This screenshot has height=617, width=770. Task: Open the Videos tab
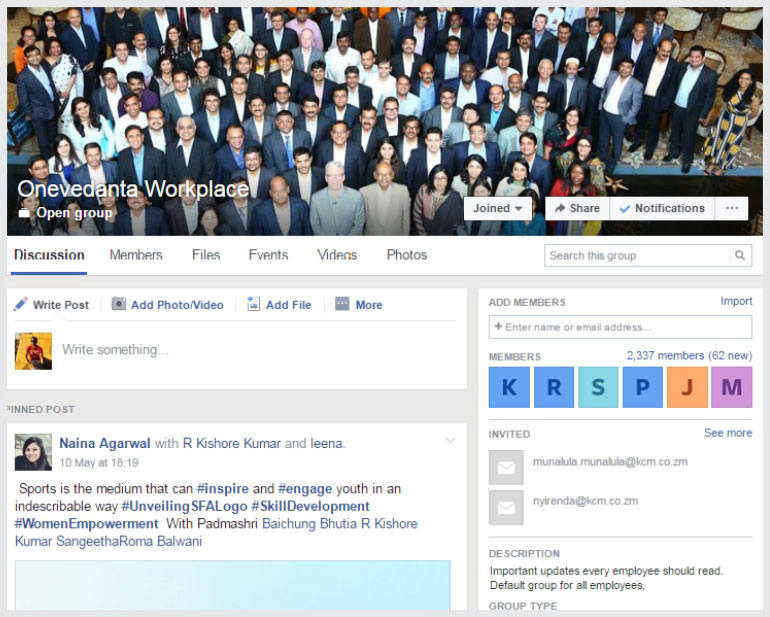click(x=337, y=255)
